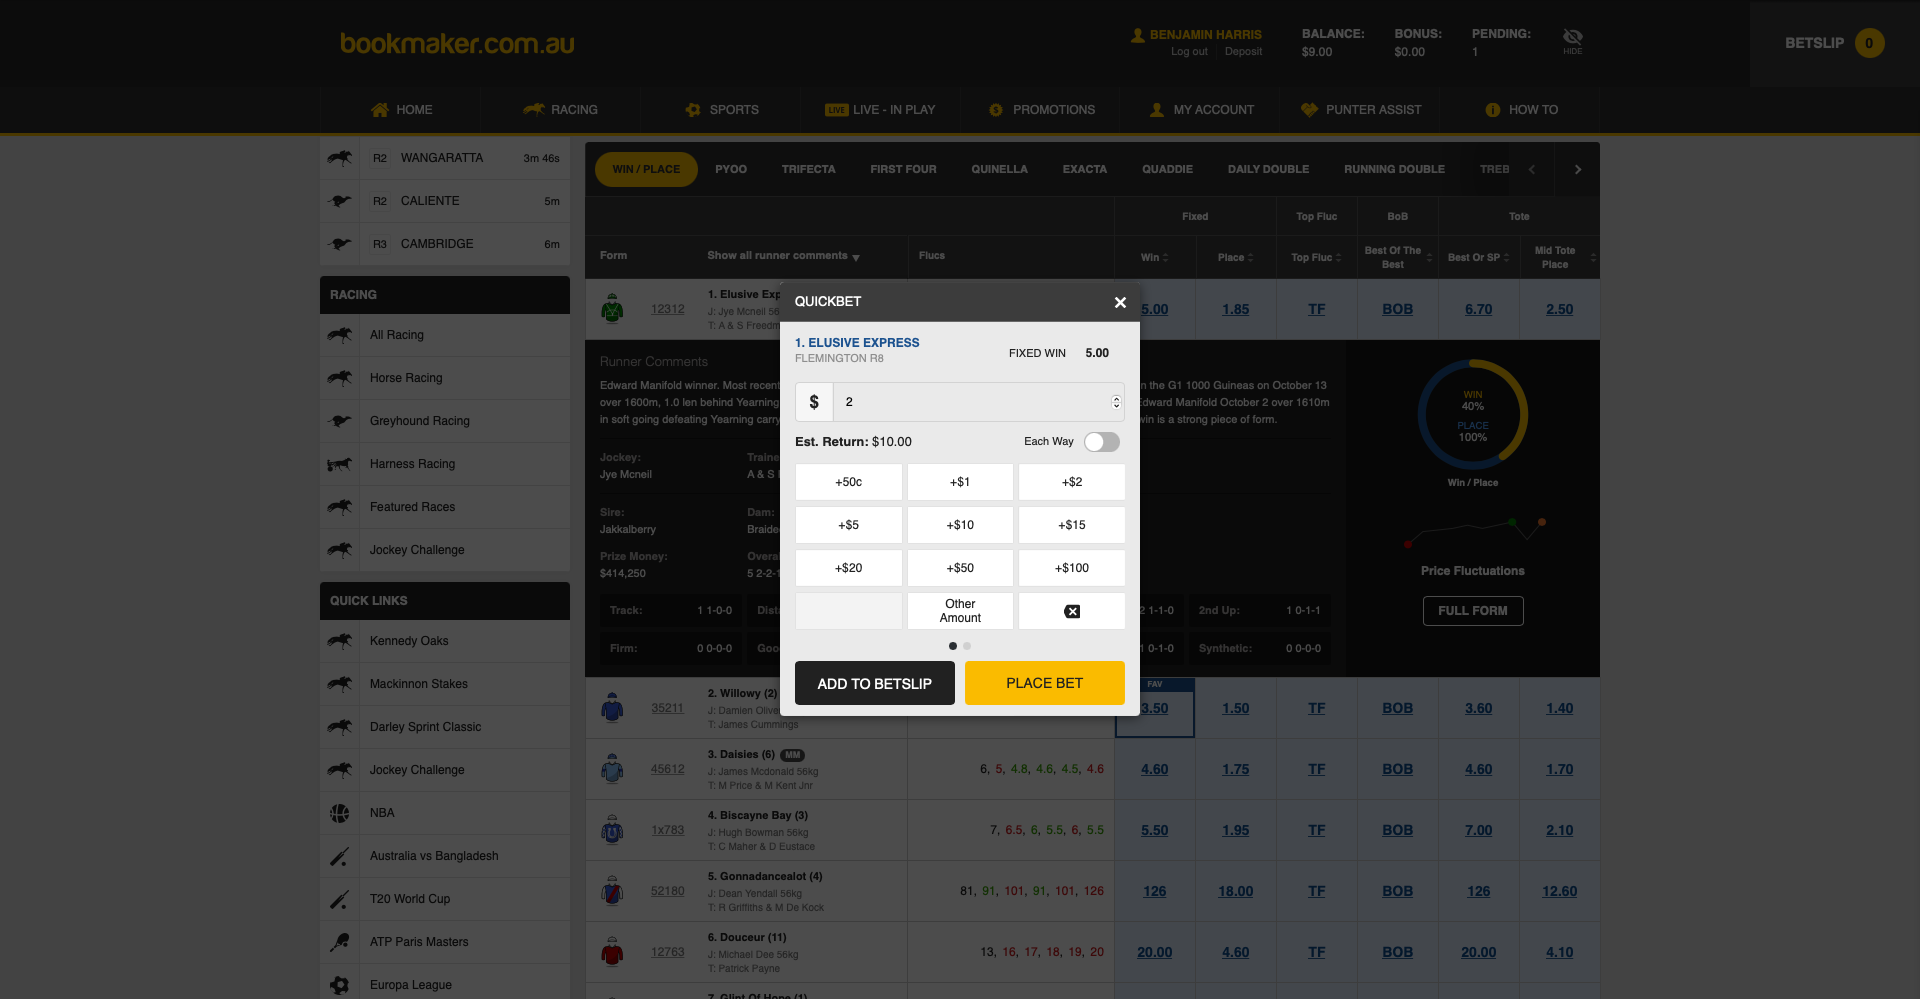The image size is (1920, 999).
Task: Open the FIRST FOUR tab
Action: [903, 169]
